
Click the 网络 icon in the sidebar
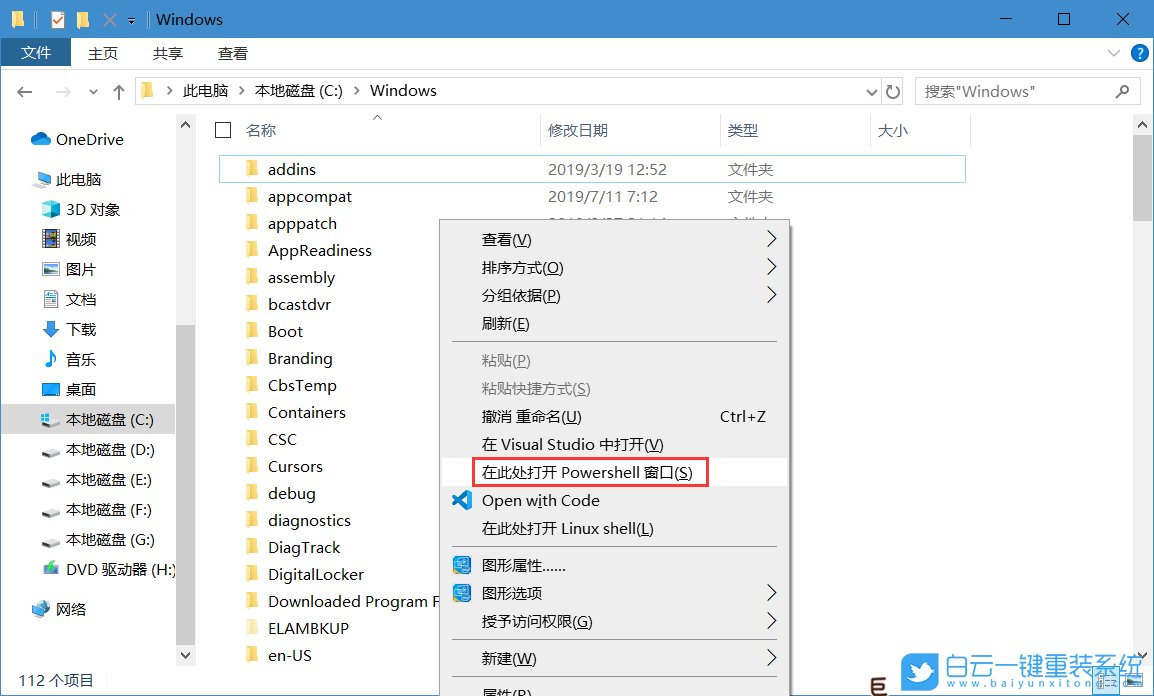tap(40, 608)
